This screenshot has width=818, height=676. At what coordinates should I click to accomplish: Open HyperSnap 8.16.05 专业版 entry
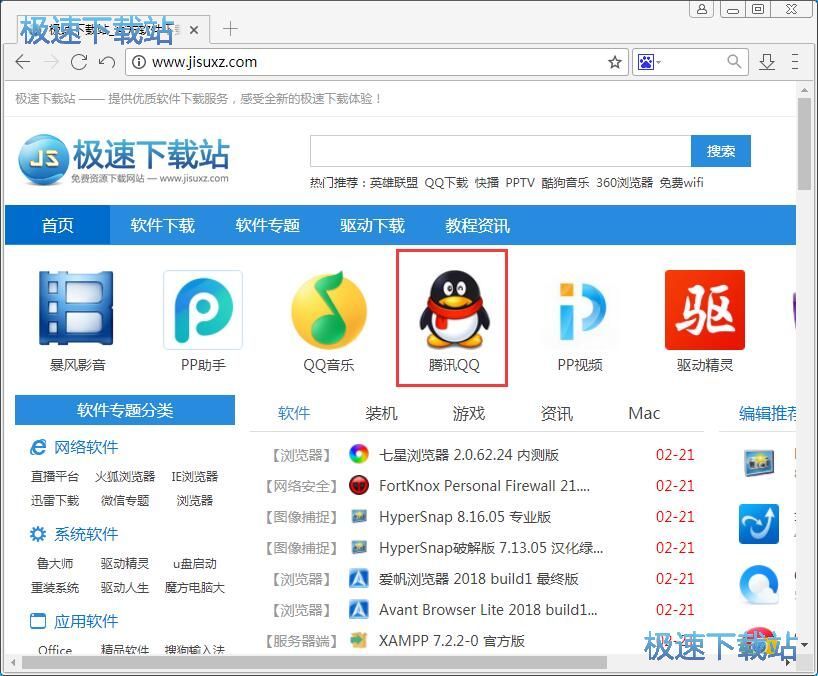(465, 517)
